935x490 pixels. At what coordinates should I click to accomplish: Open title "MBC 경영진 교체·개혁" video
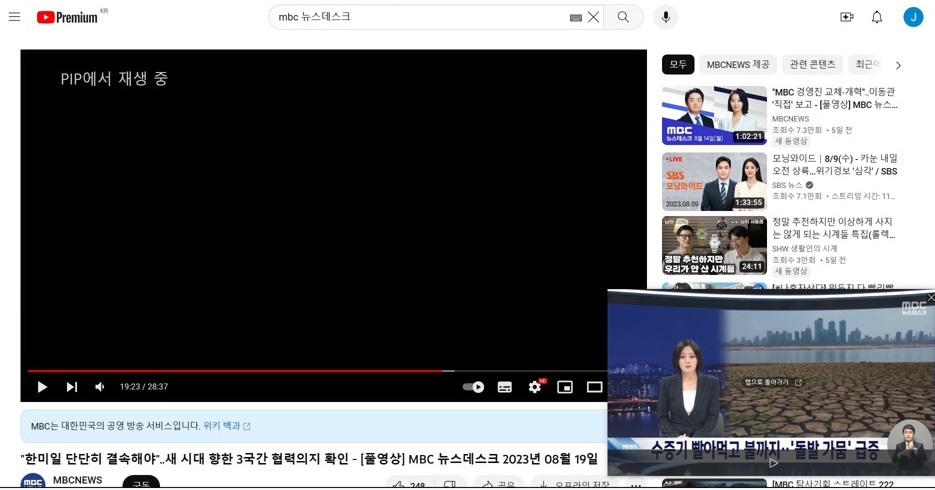(835, 98)
